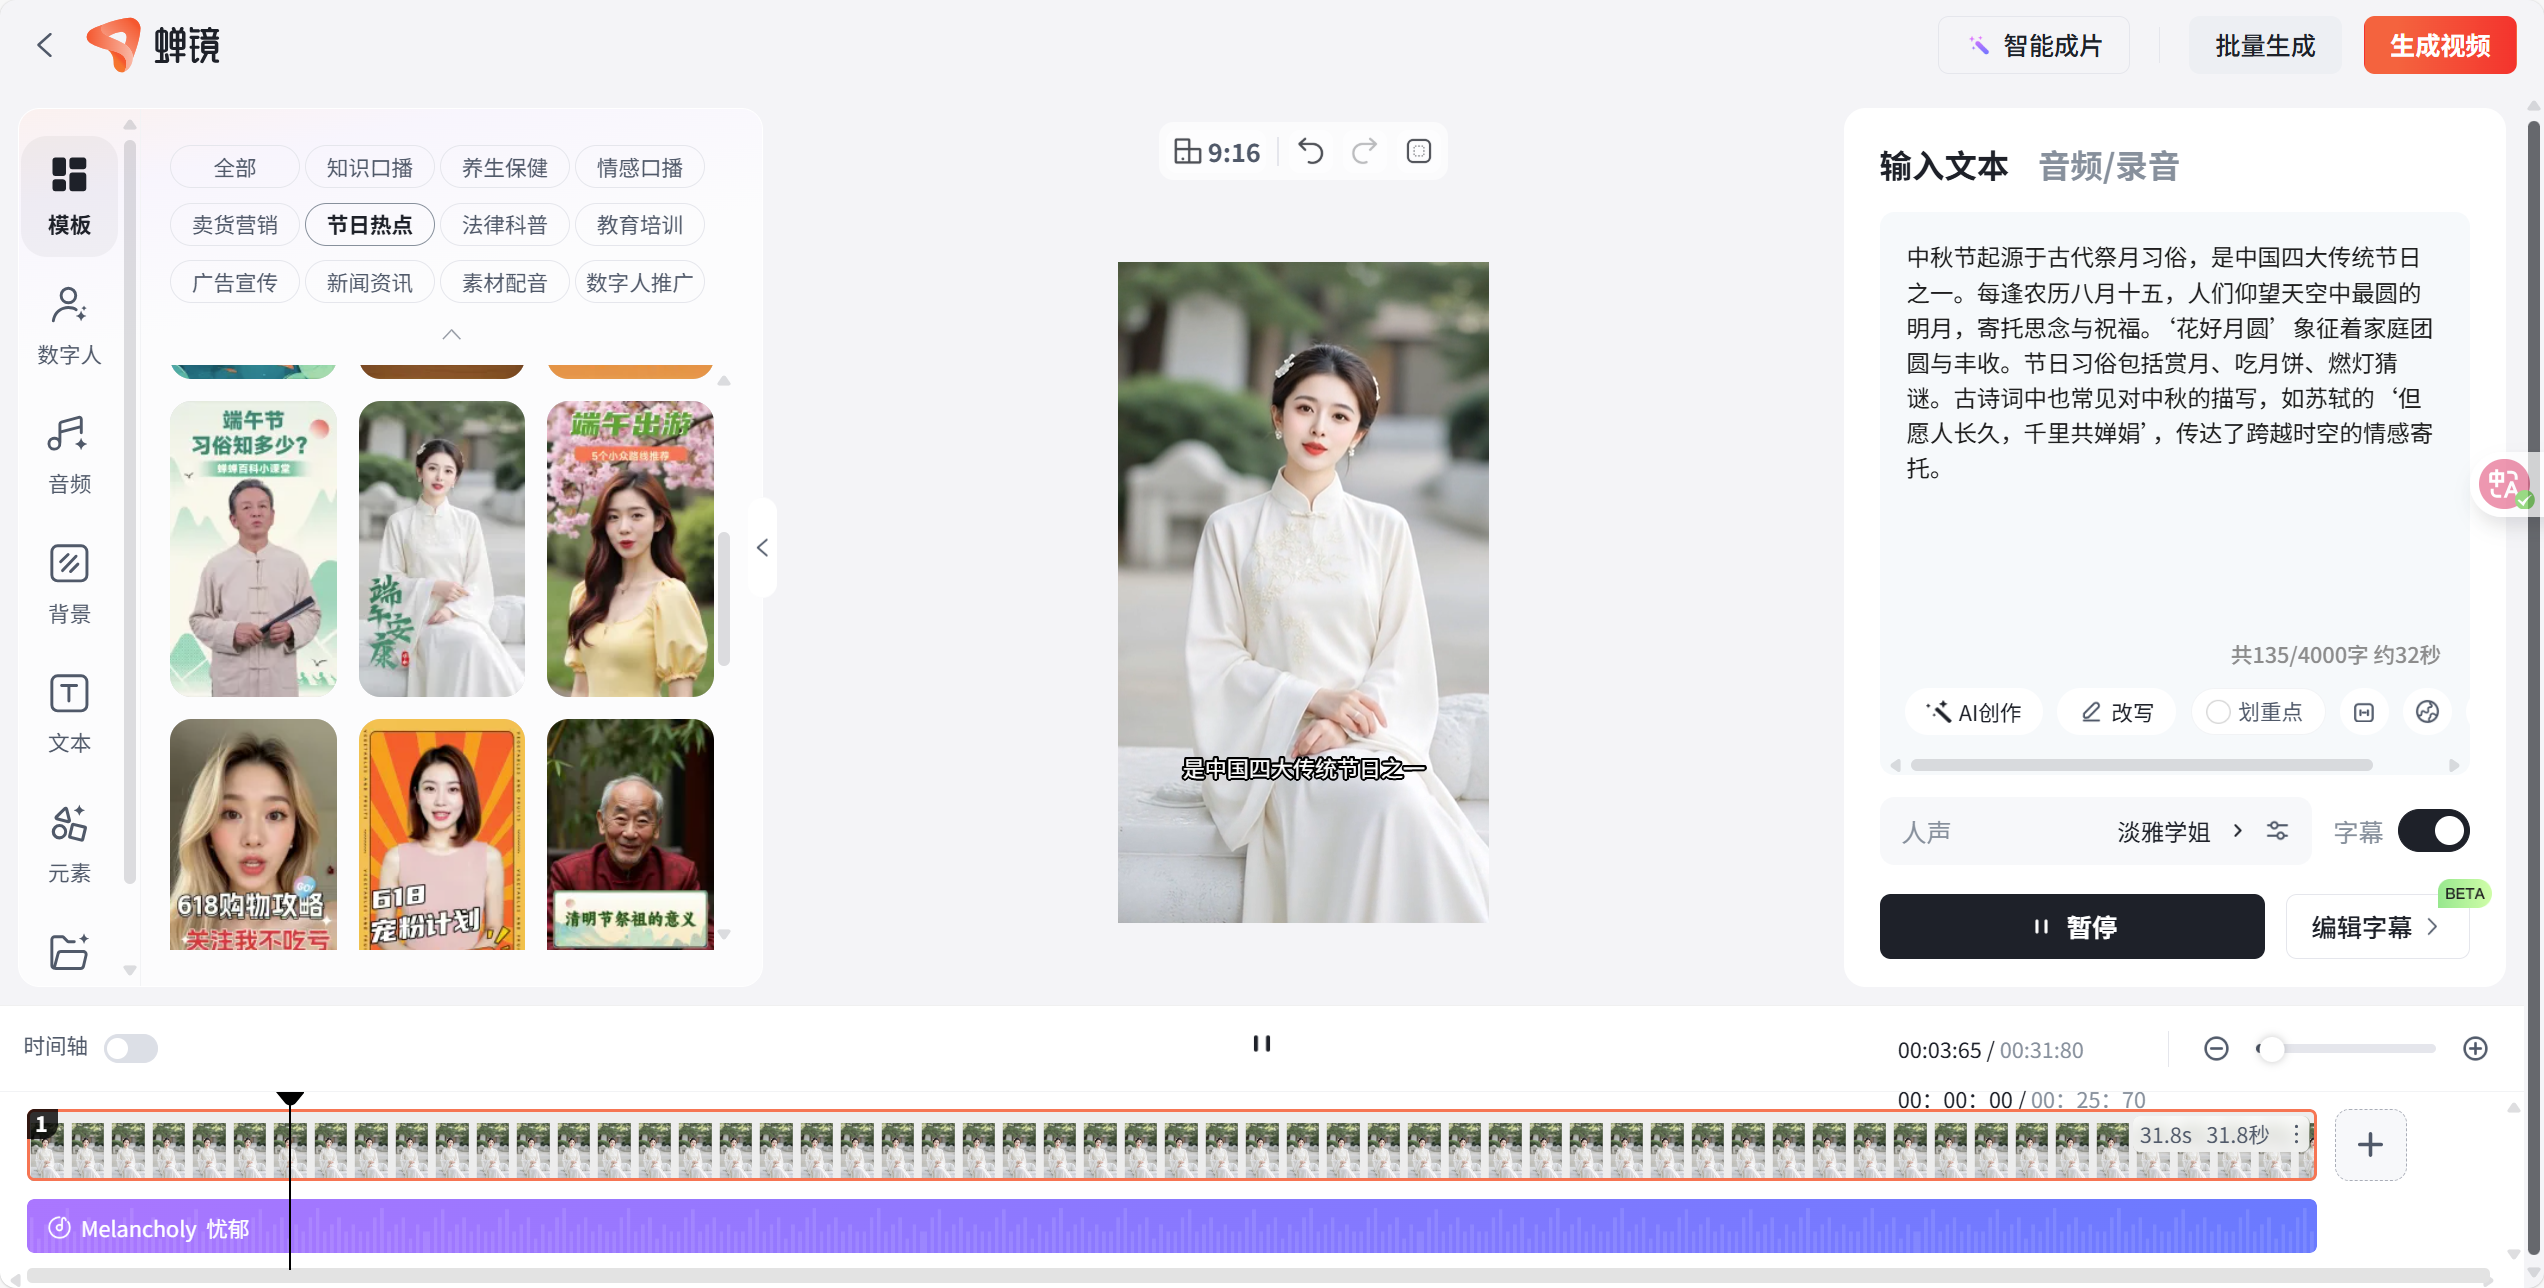Open the folder assets sidebar icon

pyautogui.click(x=69, y=951)
